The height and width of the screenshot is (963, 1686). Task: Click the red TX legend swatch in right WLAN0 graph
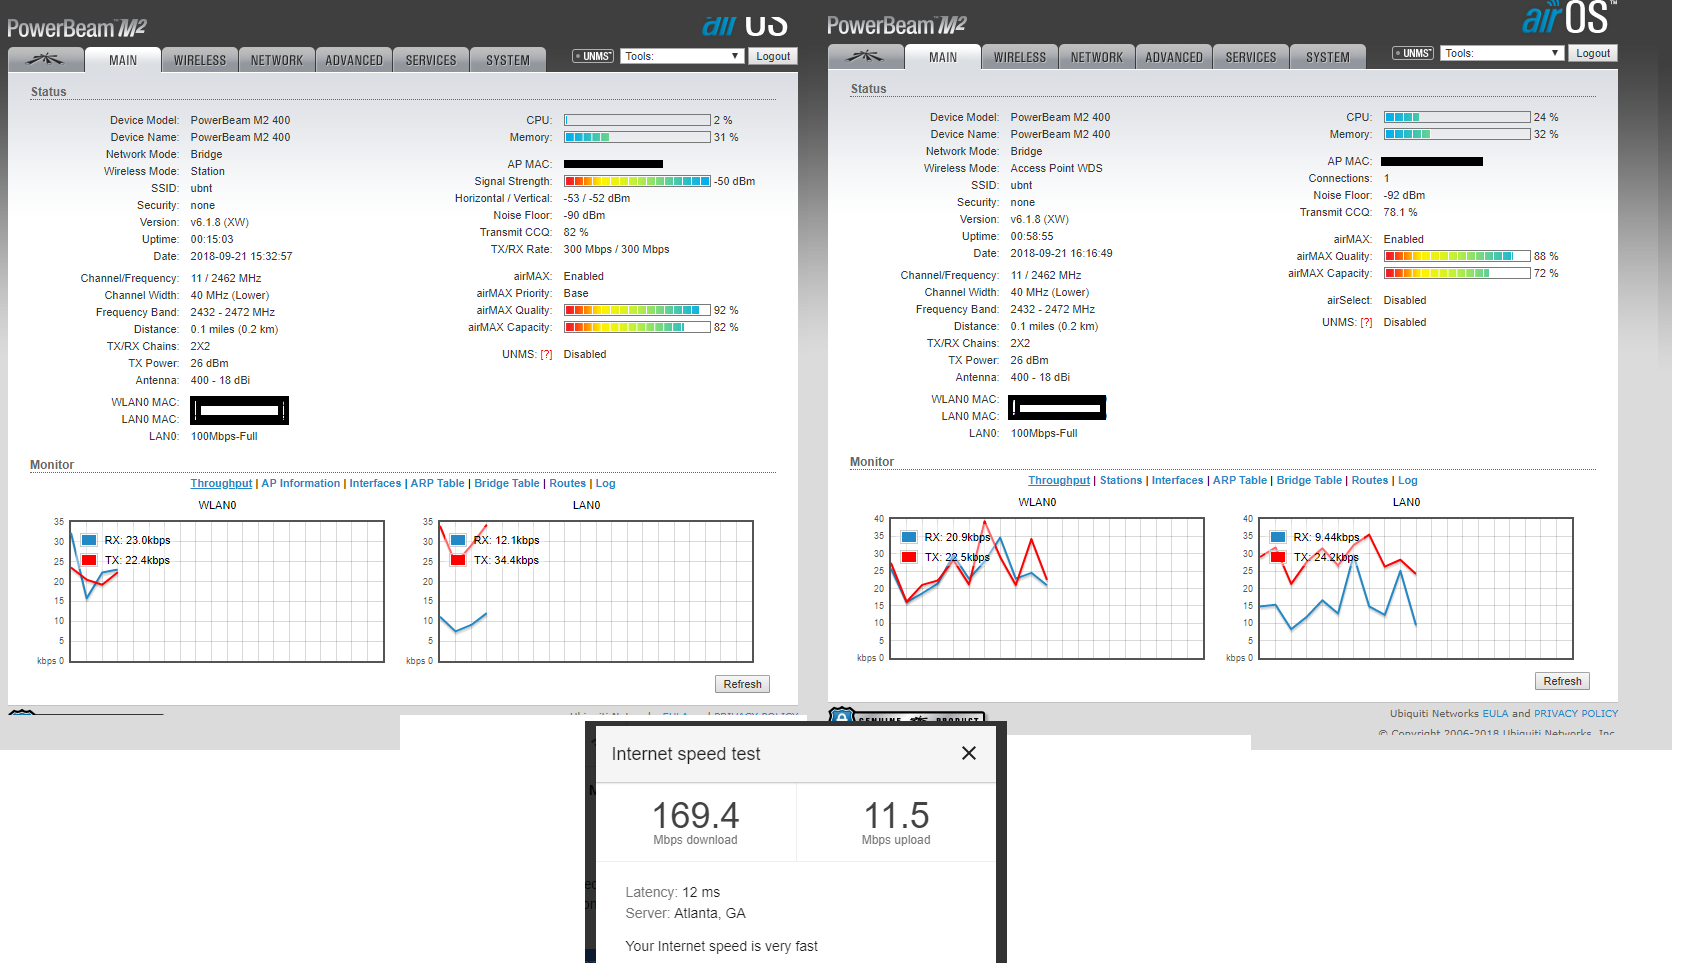click(909, 557)
